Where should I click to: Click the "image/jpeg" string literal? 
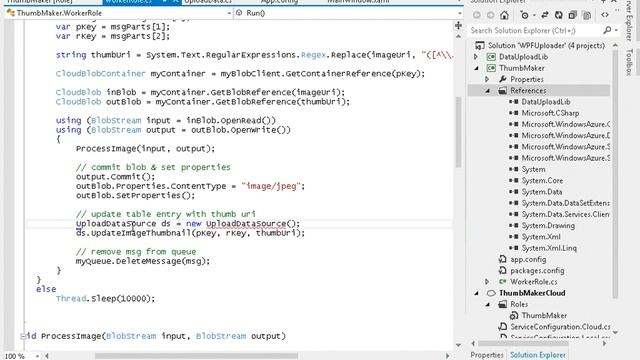tap(271, 186)
